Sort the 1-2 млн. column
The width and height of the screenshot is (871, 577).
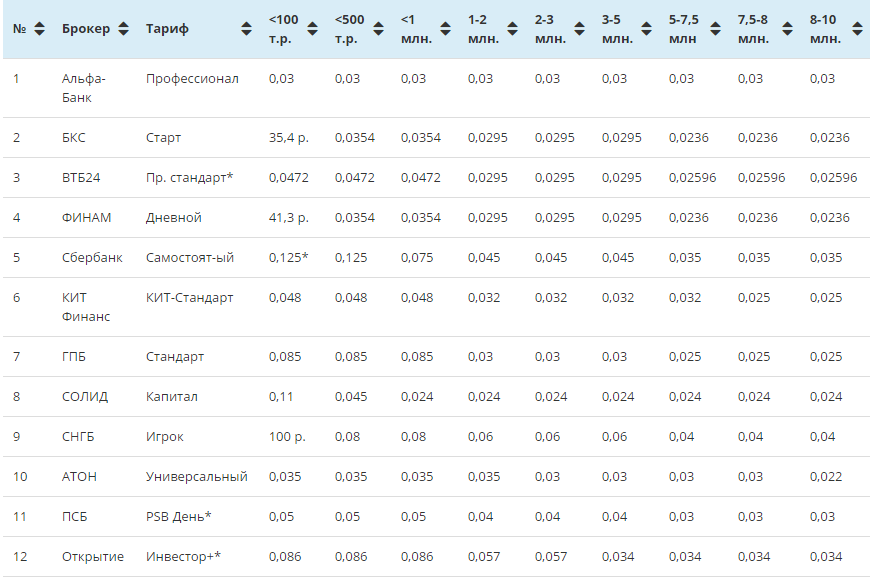512,29
